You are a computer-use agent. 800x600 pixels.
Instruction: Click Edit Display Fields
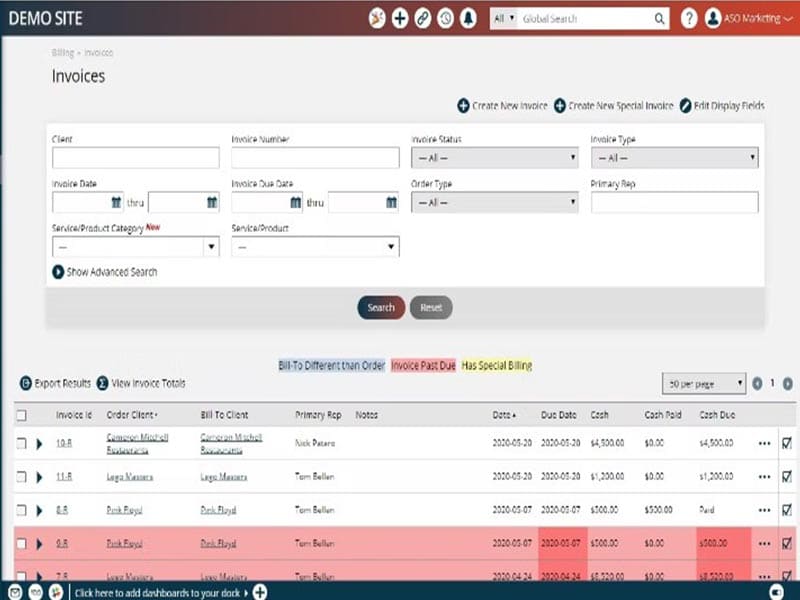(722, 106)
